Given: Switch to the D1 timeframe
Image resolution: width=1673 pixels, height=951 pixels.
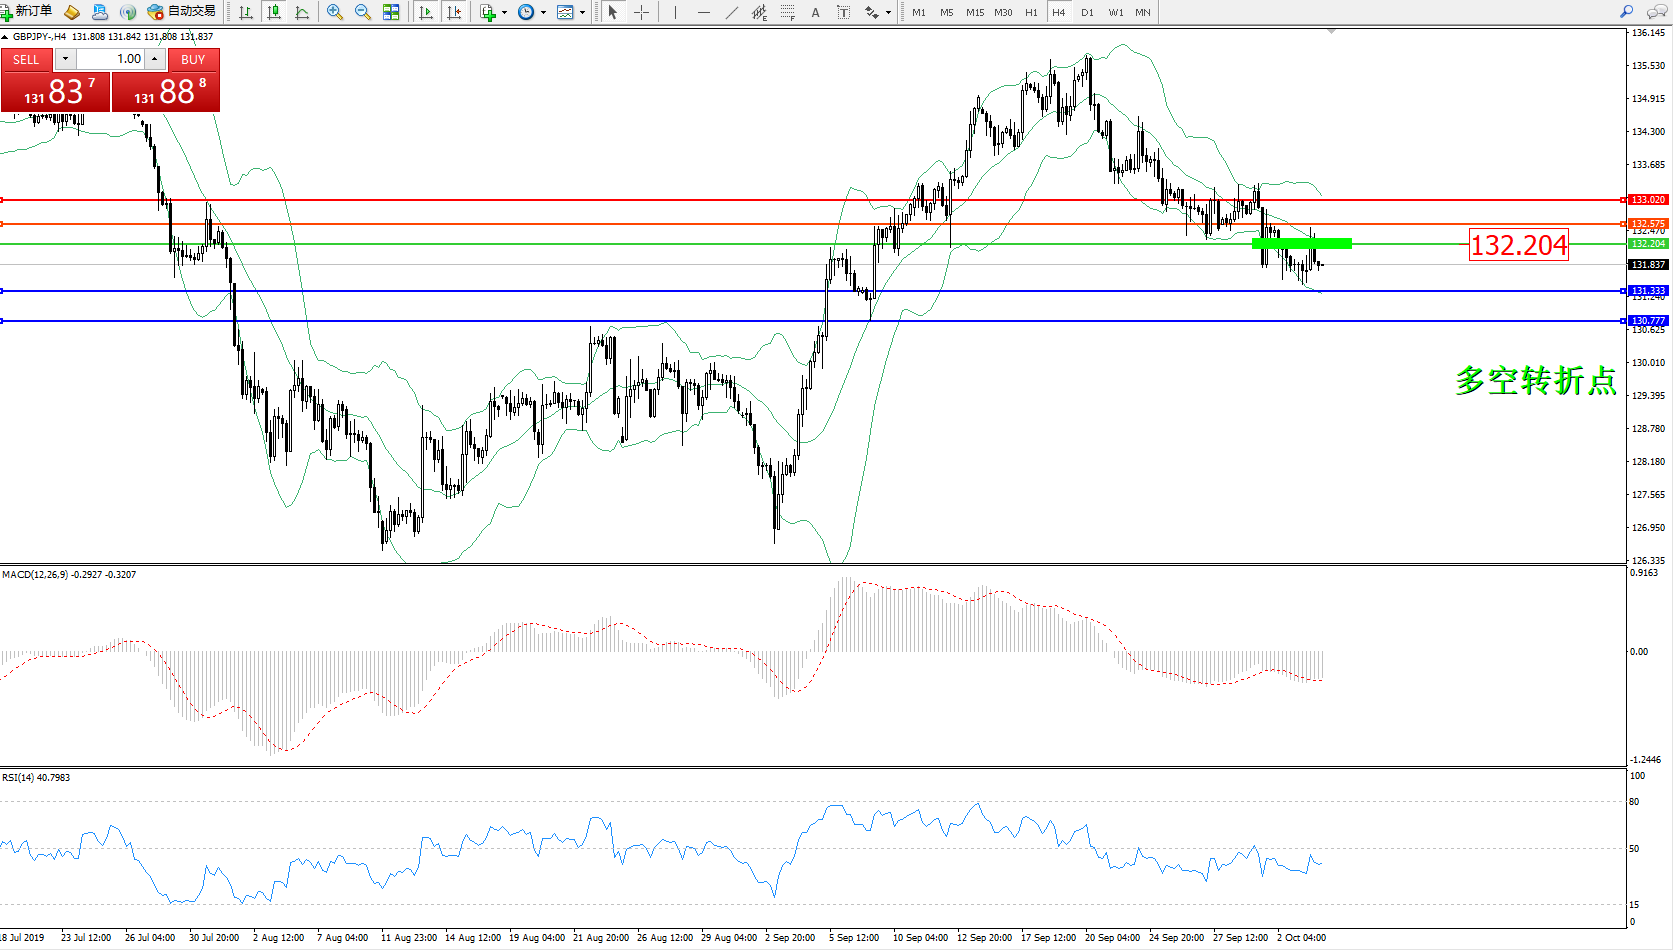Looking at the screenshot, I should pos(1087,12).
